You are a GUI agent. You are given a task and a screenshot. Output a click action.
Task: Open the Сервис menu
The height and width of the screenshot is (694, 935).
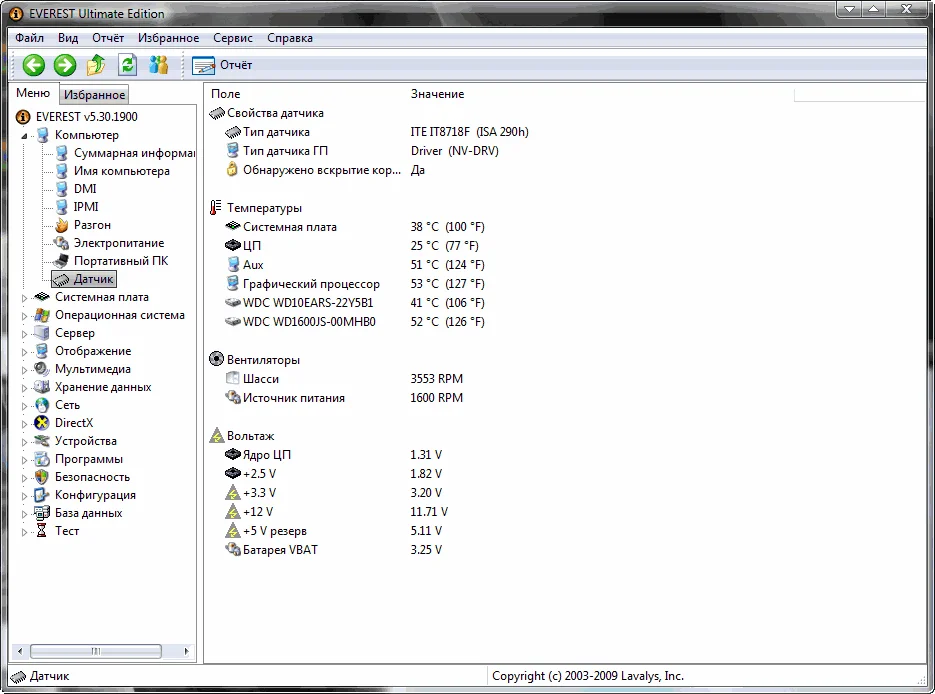233,38
